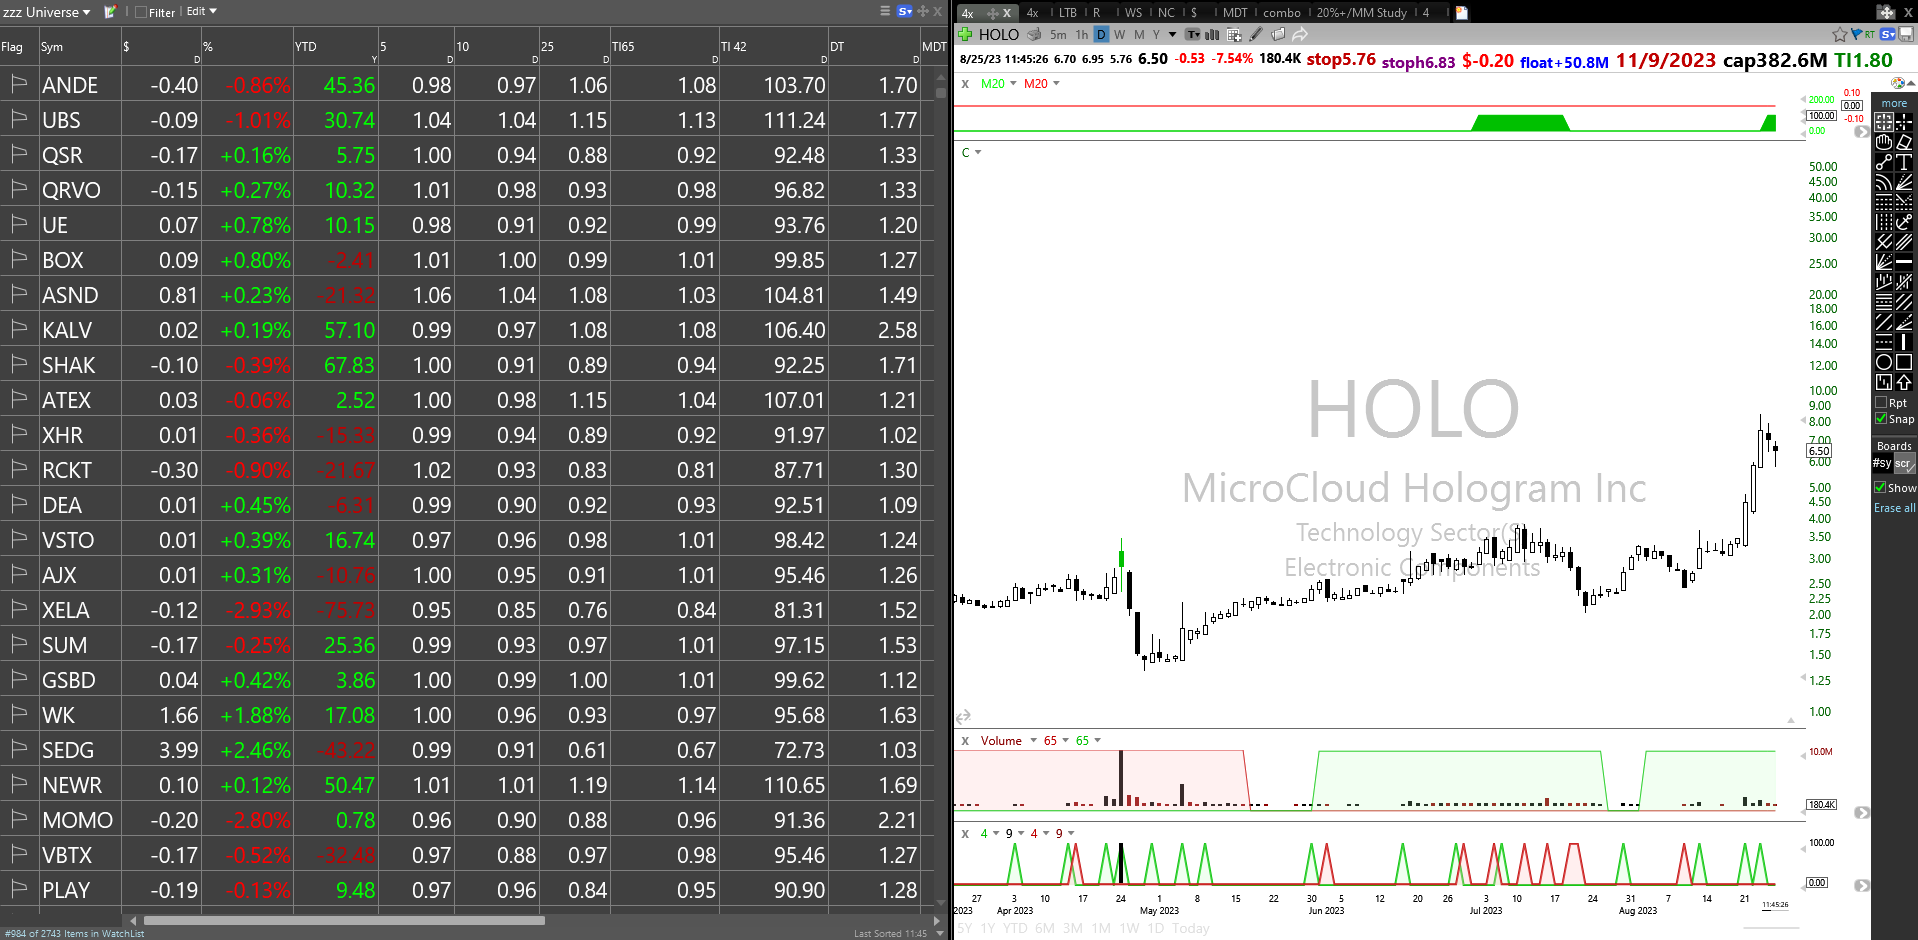Enable the Rpt checkbox

(x=1881, y=403)
